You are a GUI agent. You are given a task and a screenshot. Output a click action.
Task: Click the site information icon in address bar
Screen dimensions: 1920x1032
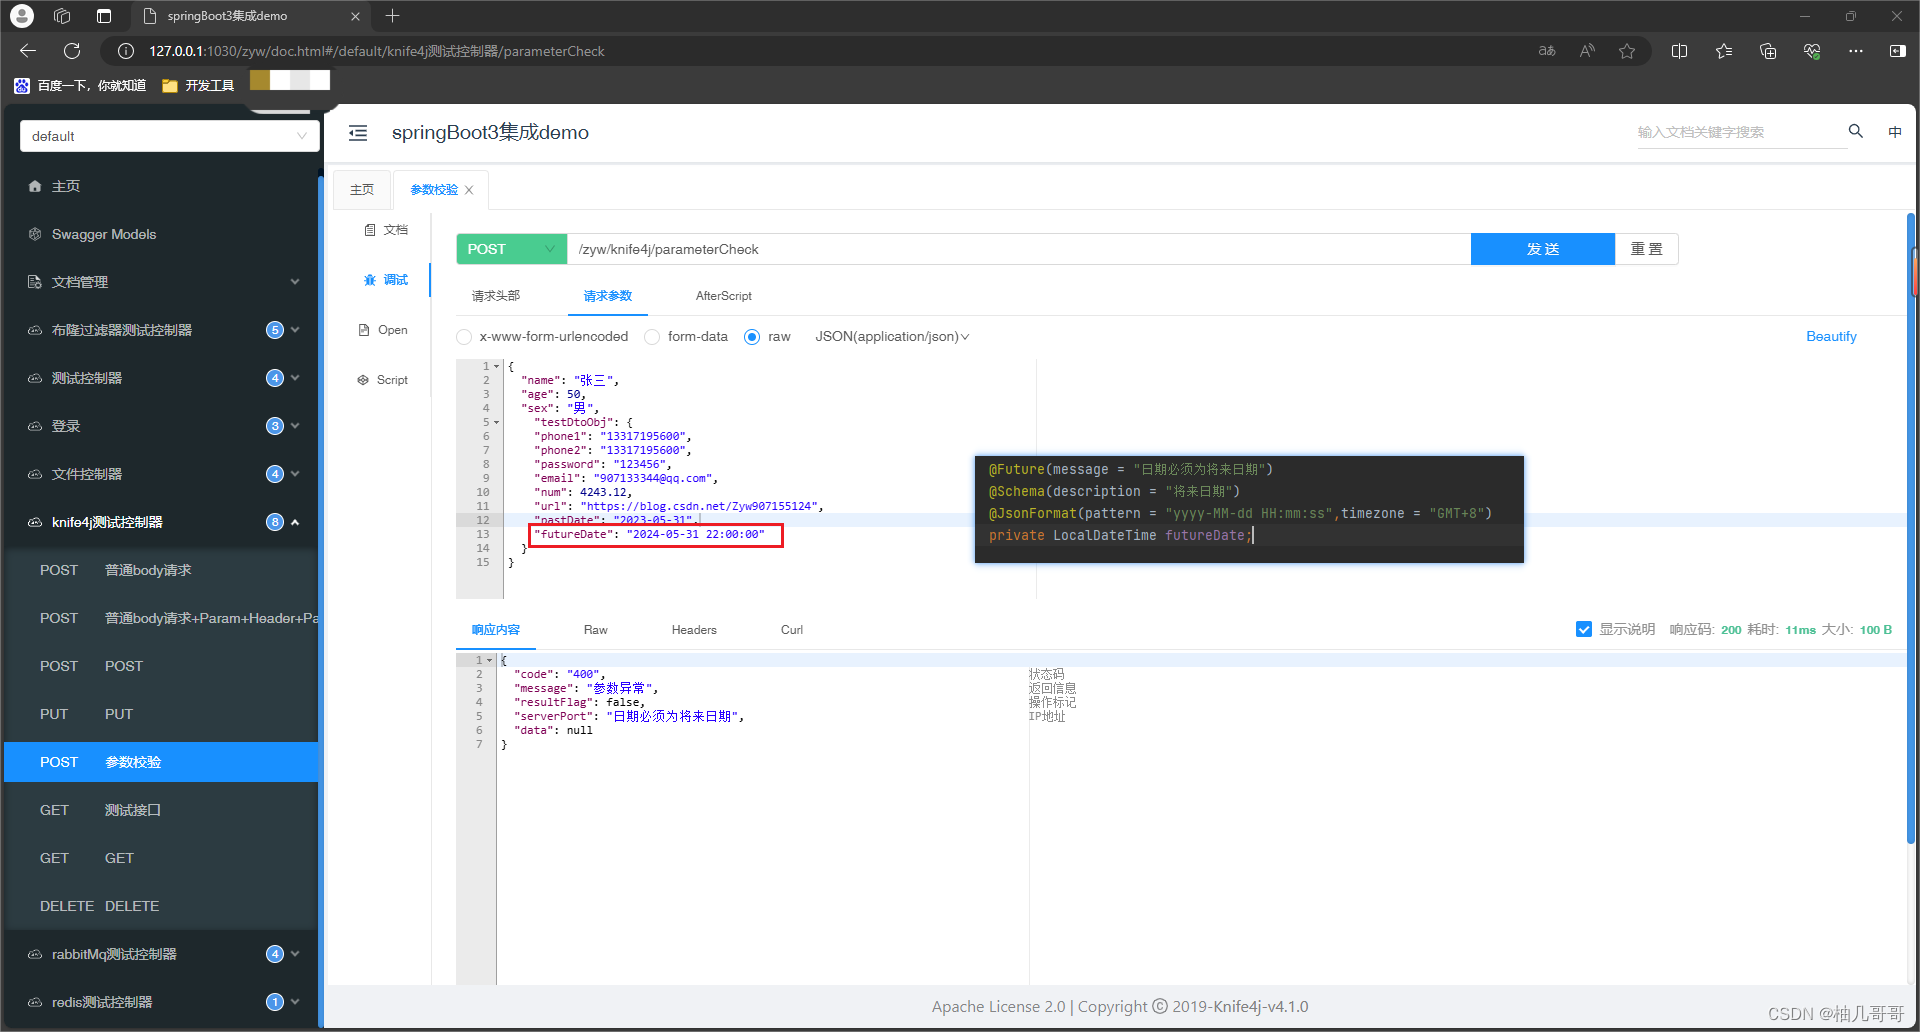(126, 51)
